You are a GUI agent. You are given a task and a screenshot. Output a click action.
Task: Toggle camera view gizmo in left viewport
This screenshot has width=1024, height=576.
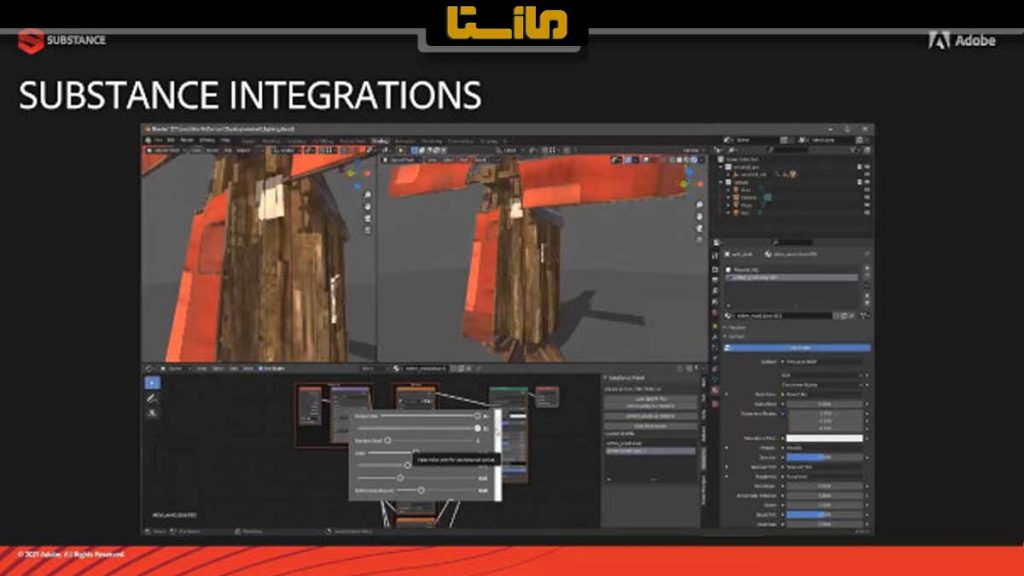[x=368, y=218]
